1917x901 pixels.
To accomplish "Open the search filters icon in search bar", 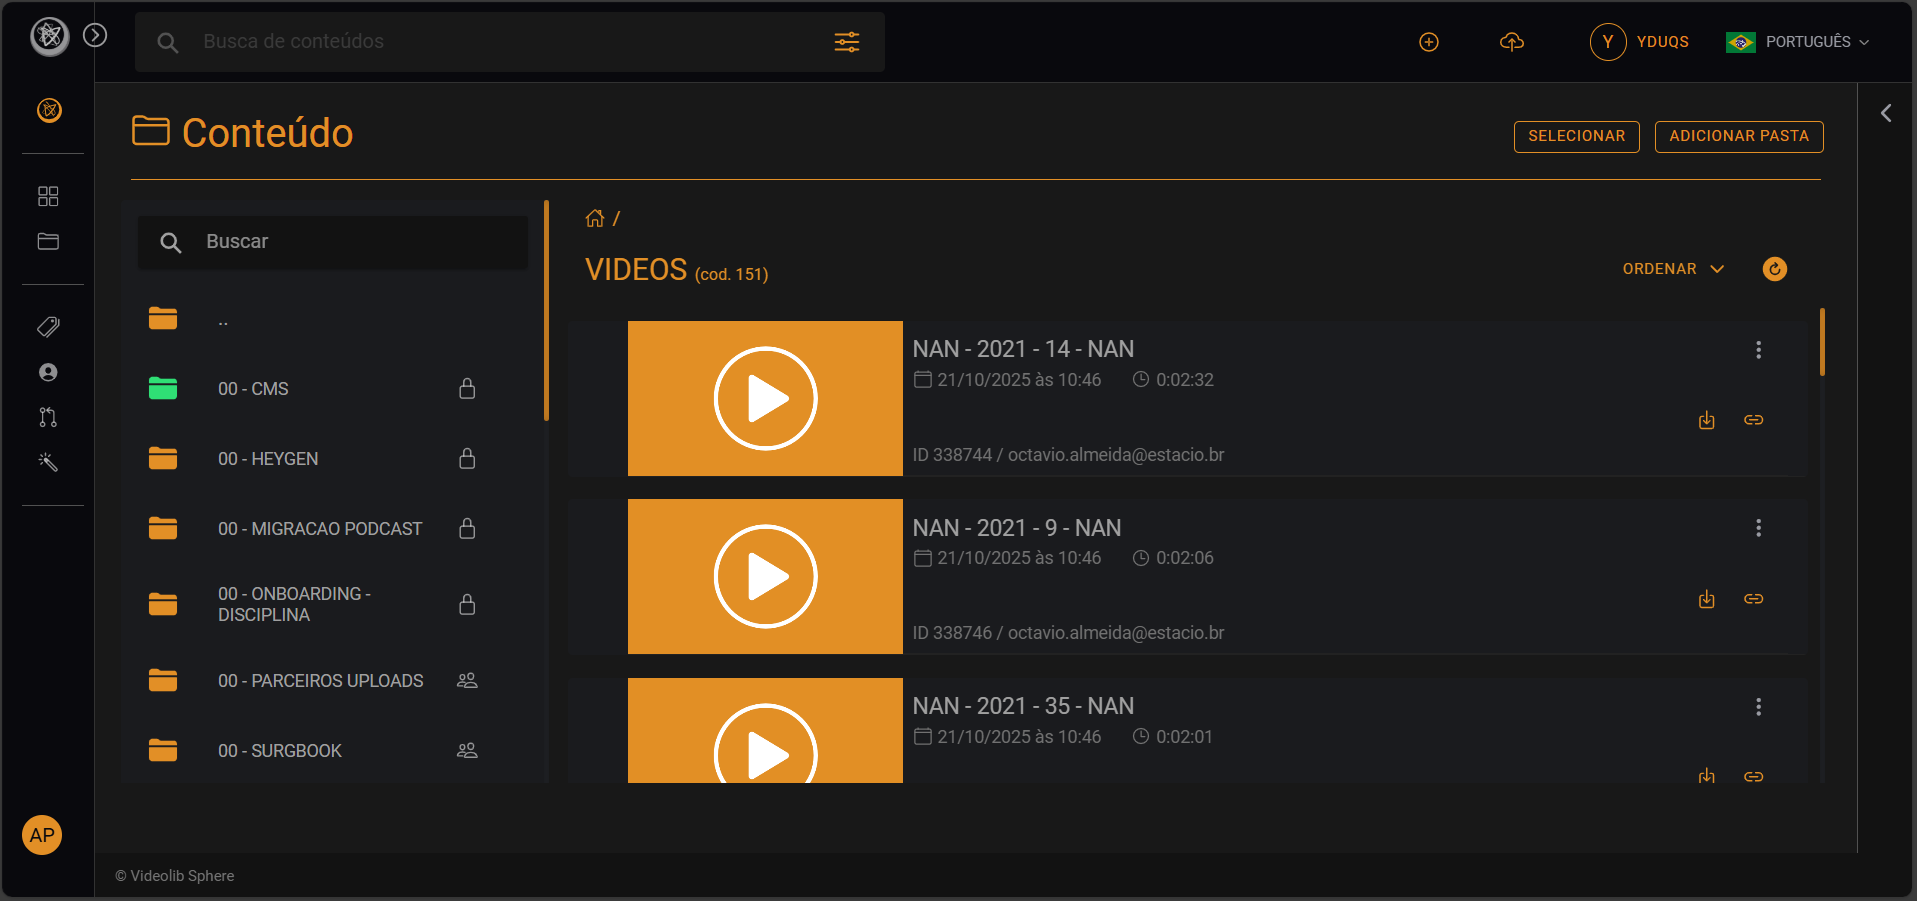I will coord(847,42).
